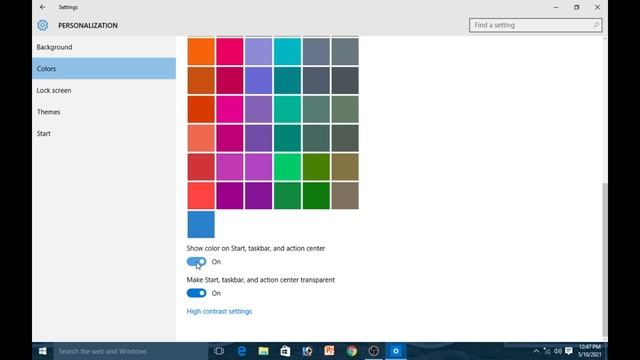Click the Personalization gear icon
Screen dimensions: 640x360
click(x=42, y=25)
